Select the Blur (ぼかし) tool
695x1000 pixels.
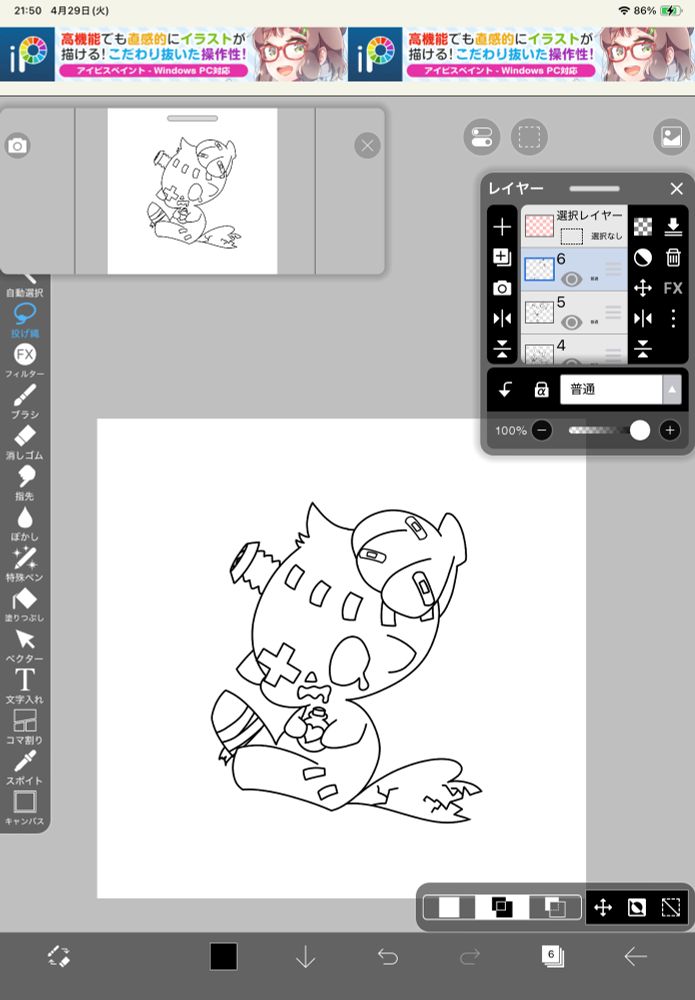(24, 524)
